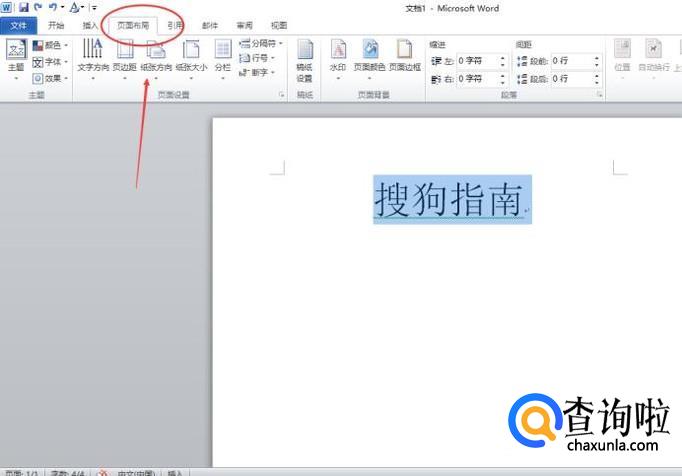Expand the theme 颜色 dropdown

pyautogui.click(x=50, y=45)
